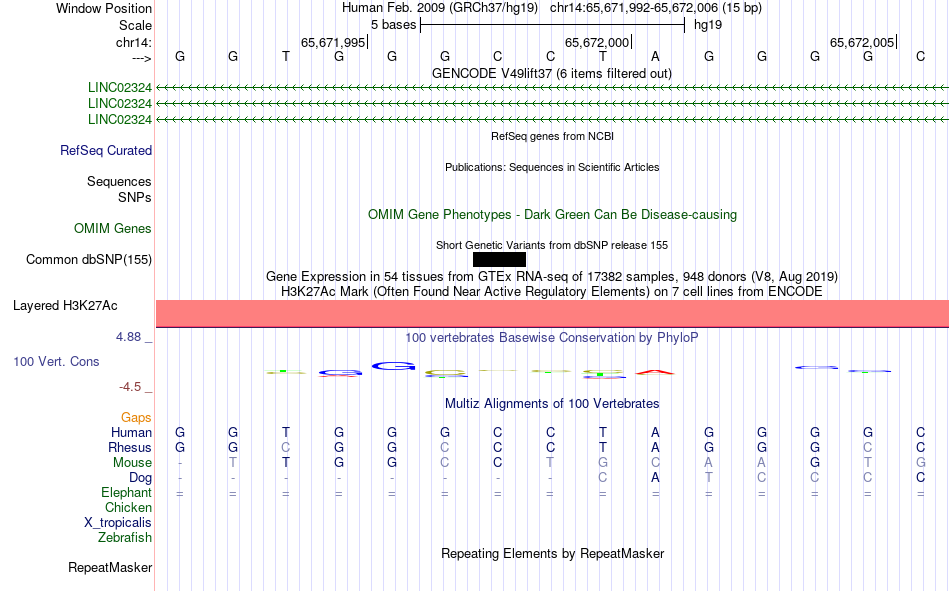Click the Layered H3K27Ac track label
Viewport: 950px width, 591px height.
[x=65, y=306]
